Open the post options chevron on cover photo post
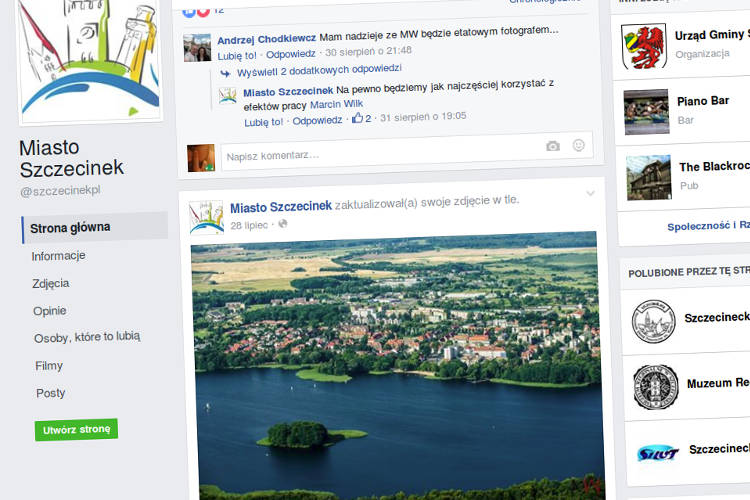This screenshot has width=750, height=500. point(590,193)
